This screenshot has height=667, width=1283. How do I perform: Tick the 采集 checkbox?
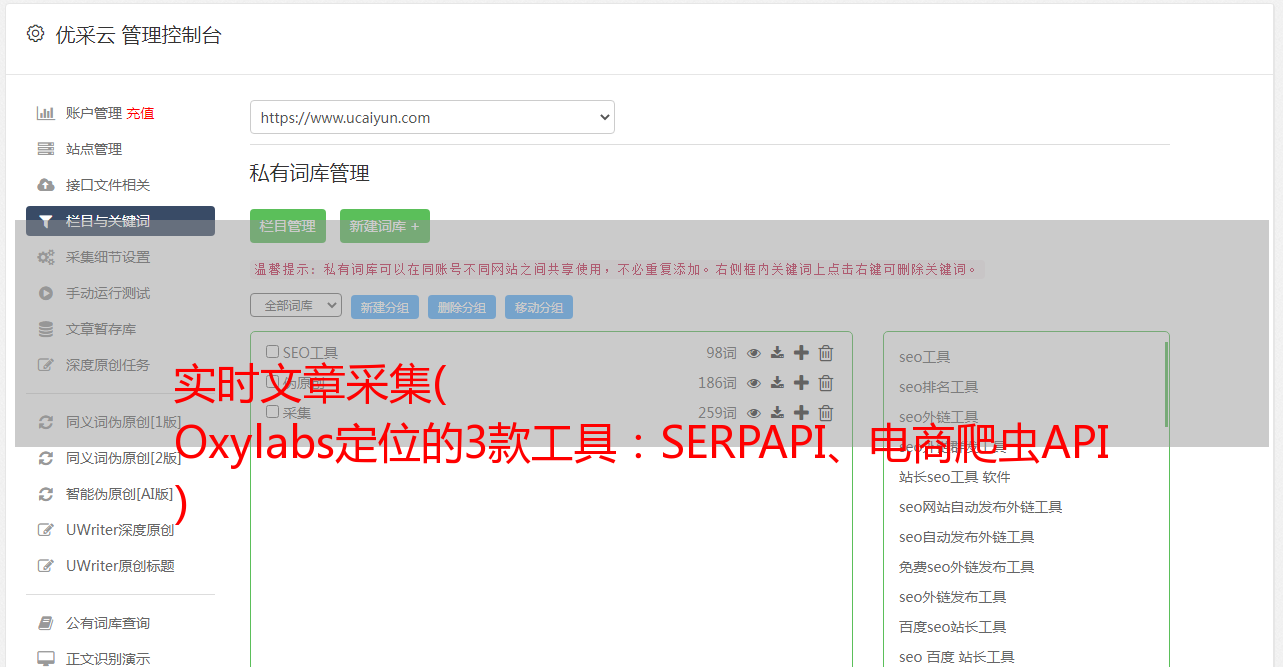coord(272,412)
